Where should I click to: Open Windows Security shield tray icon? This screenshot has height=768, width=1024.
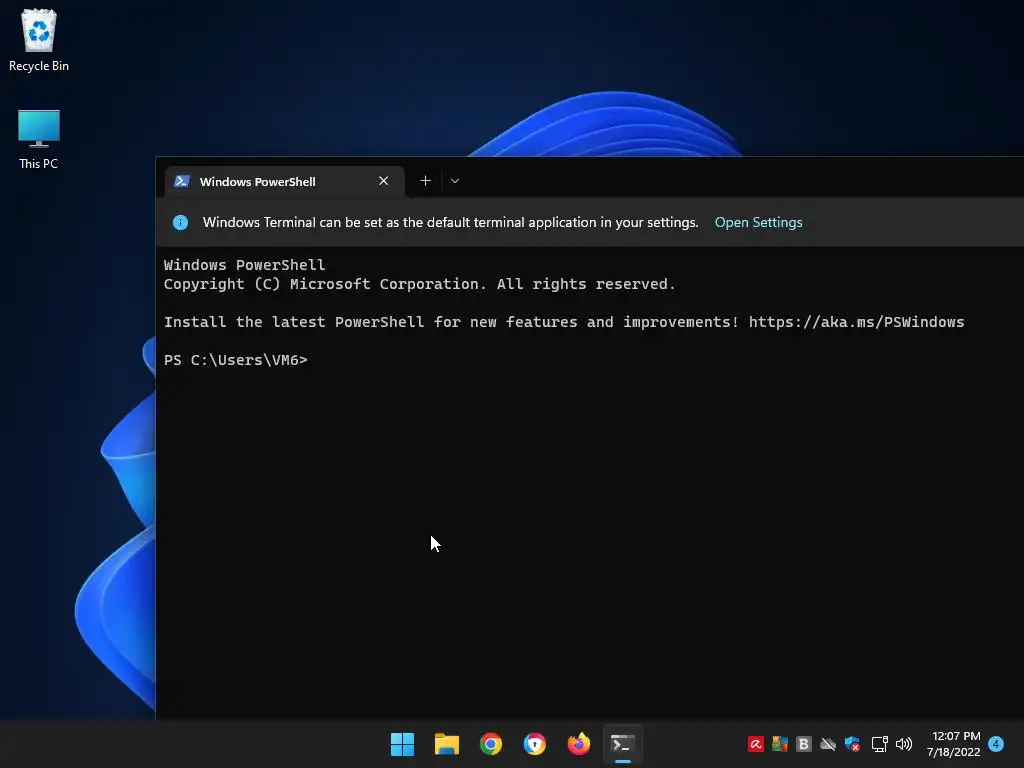click(x=852, y=744)
